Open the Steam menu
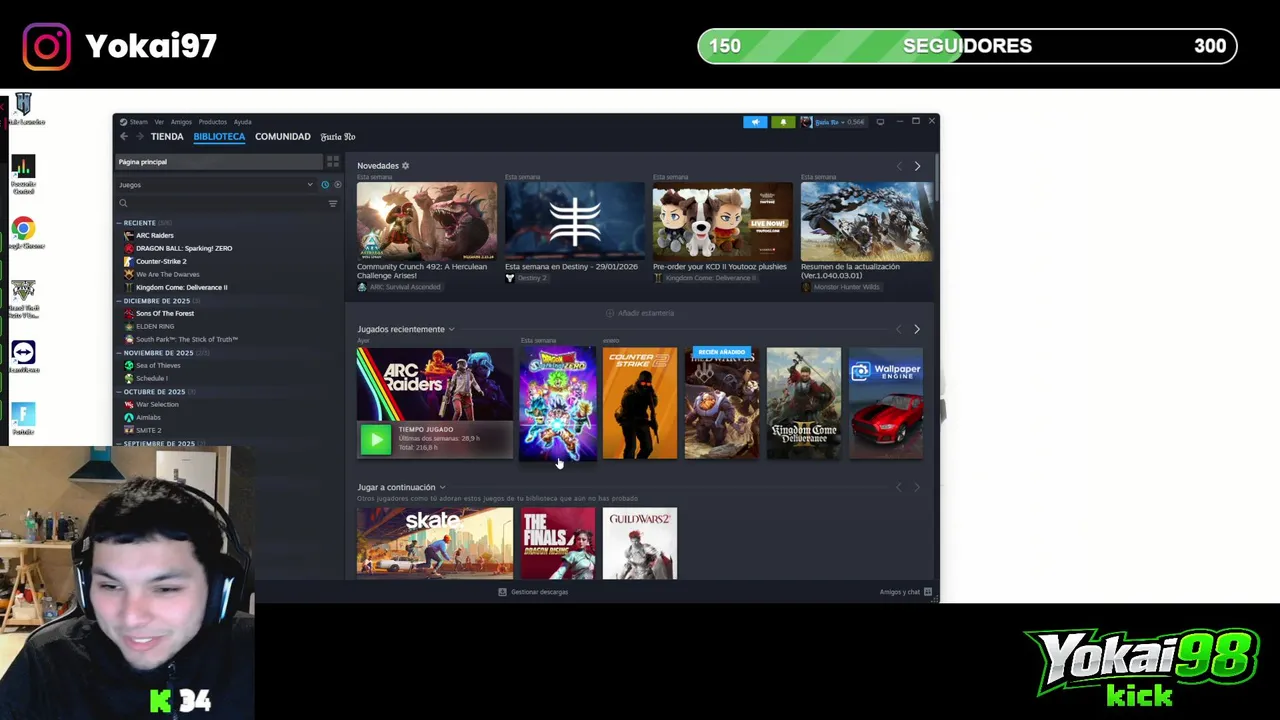 pos(138,122)
